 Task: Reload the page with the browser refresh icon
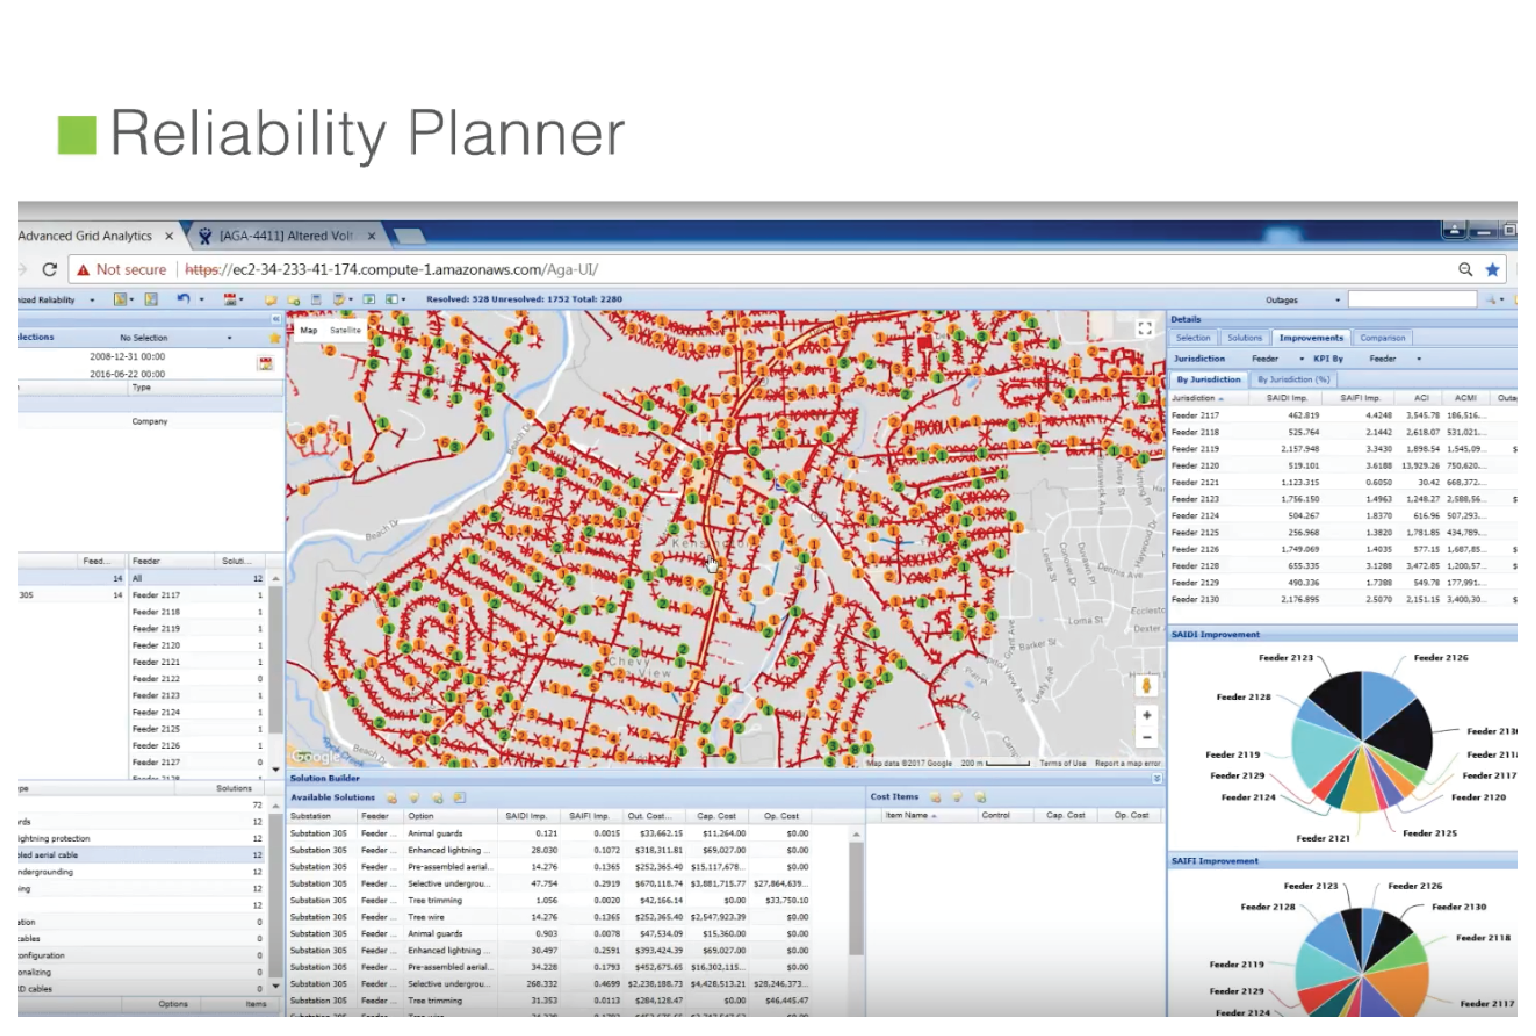(x=49, y=269)
